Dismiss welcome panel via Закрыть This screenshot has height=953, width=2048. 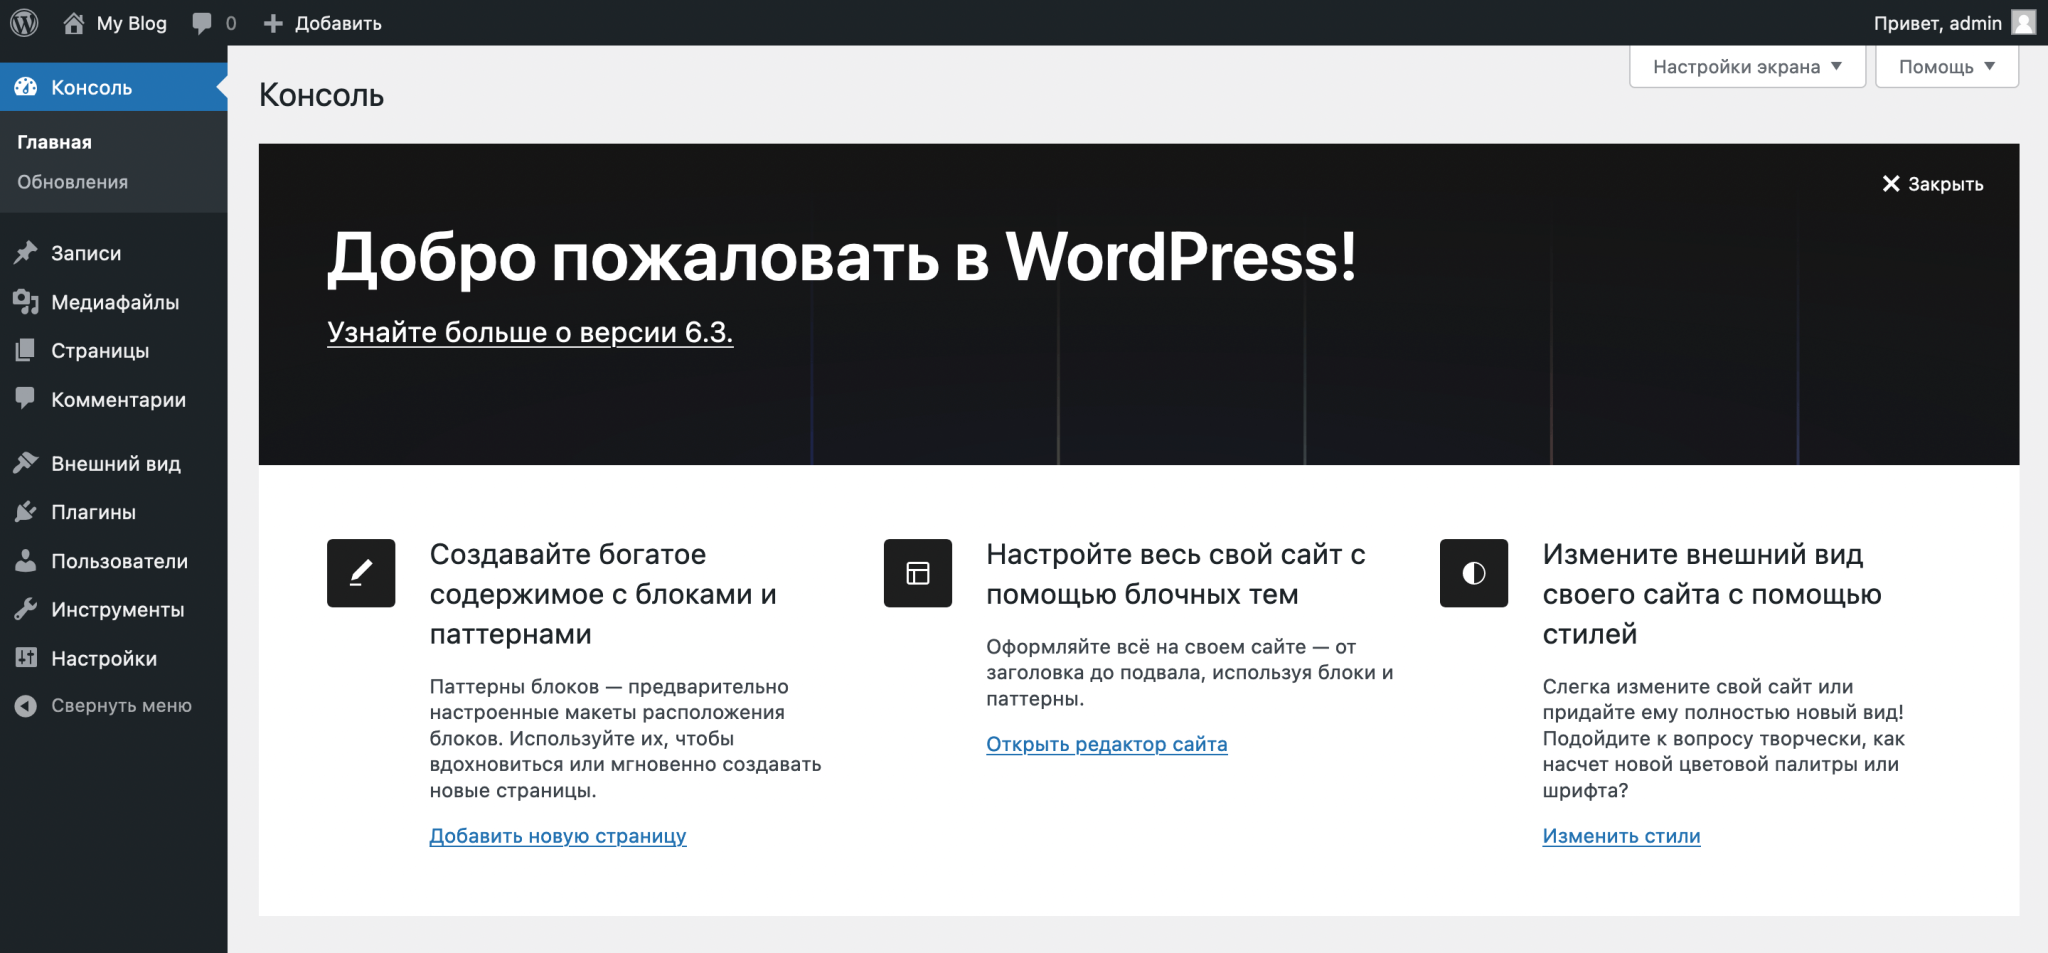pyautogui.click(x=1933, y=183)
